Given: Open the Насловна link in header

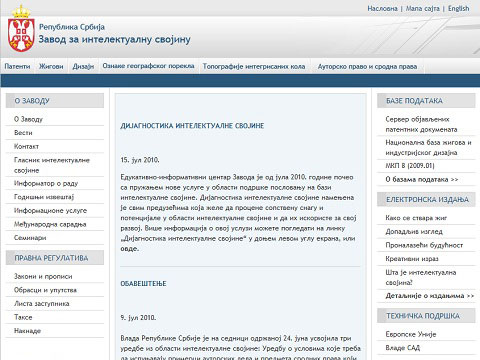Looking at the screenshot, I should point(382,8).
